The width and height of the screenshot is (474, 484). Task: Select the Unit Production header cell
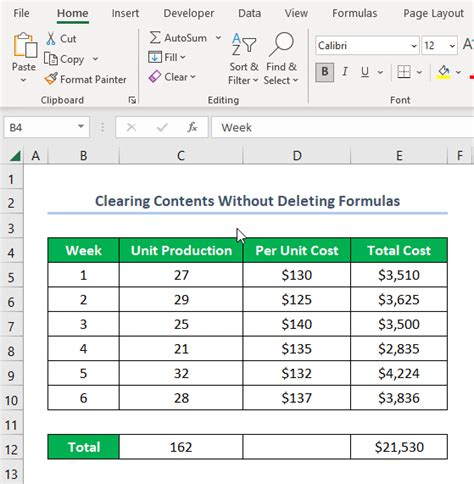click(181, 250)
